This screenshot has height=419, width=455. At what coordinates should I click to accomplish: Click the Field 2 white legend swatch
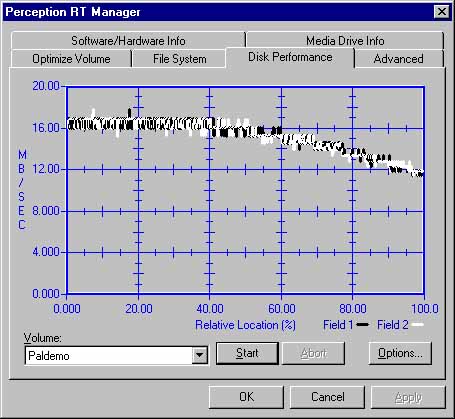pos(418,324)
